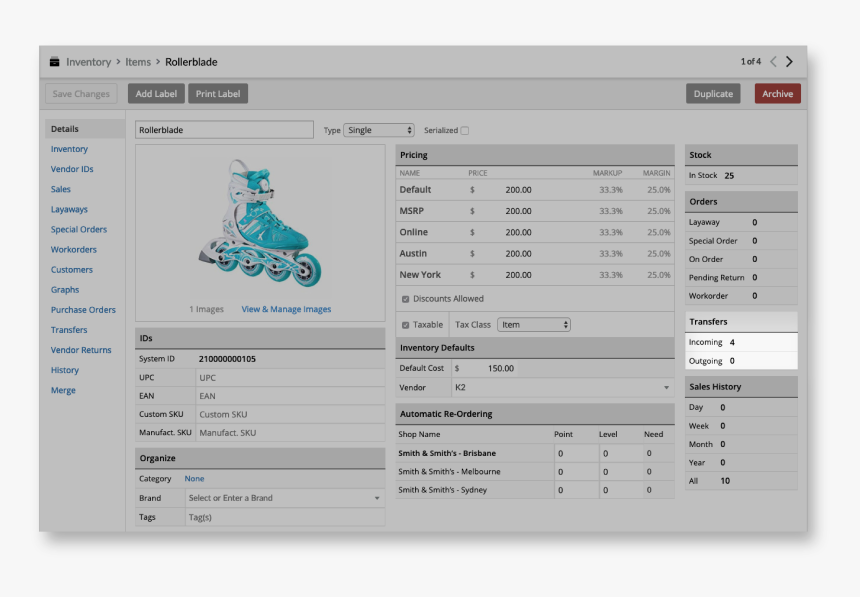Select Transfers in the left sidebar
Viewport: 860px width, 597px height.
click(69, 330)
